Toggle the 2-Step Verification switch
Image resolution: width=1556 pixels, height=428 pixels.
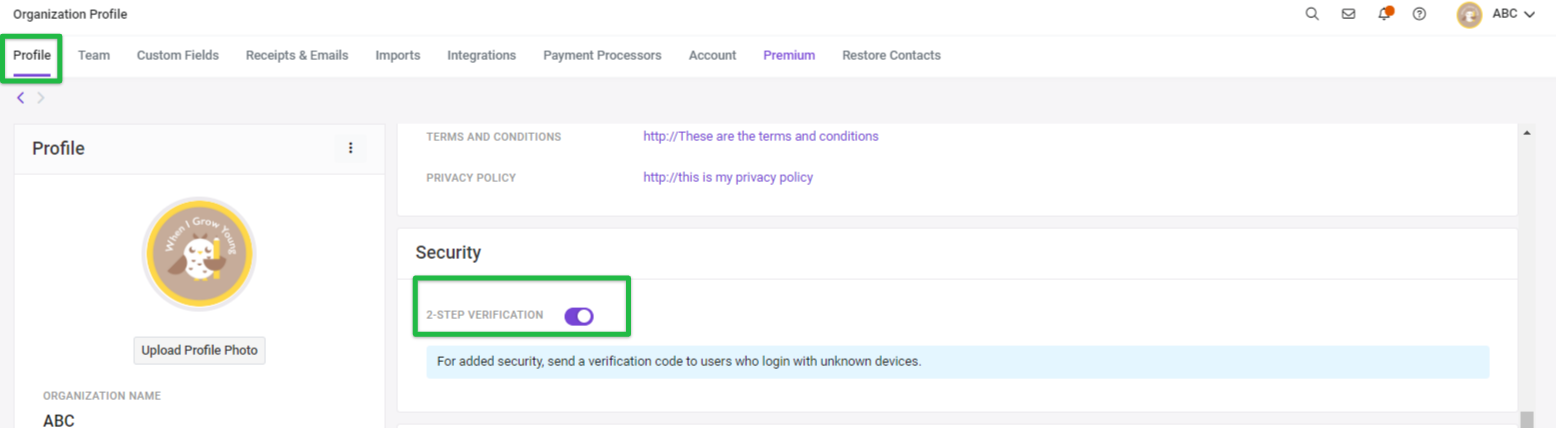click(579, 316)
